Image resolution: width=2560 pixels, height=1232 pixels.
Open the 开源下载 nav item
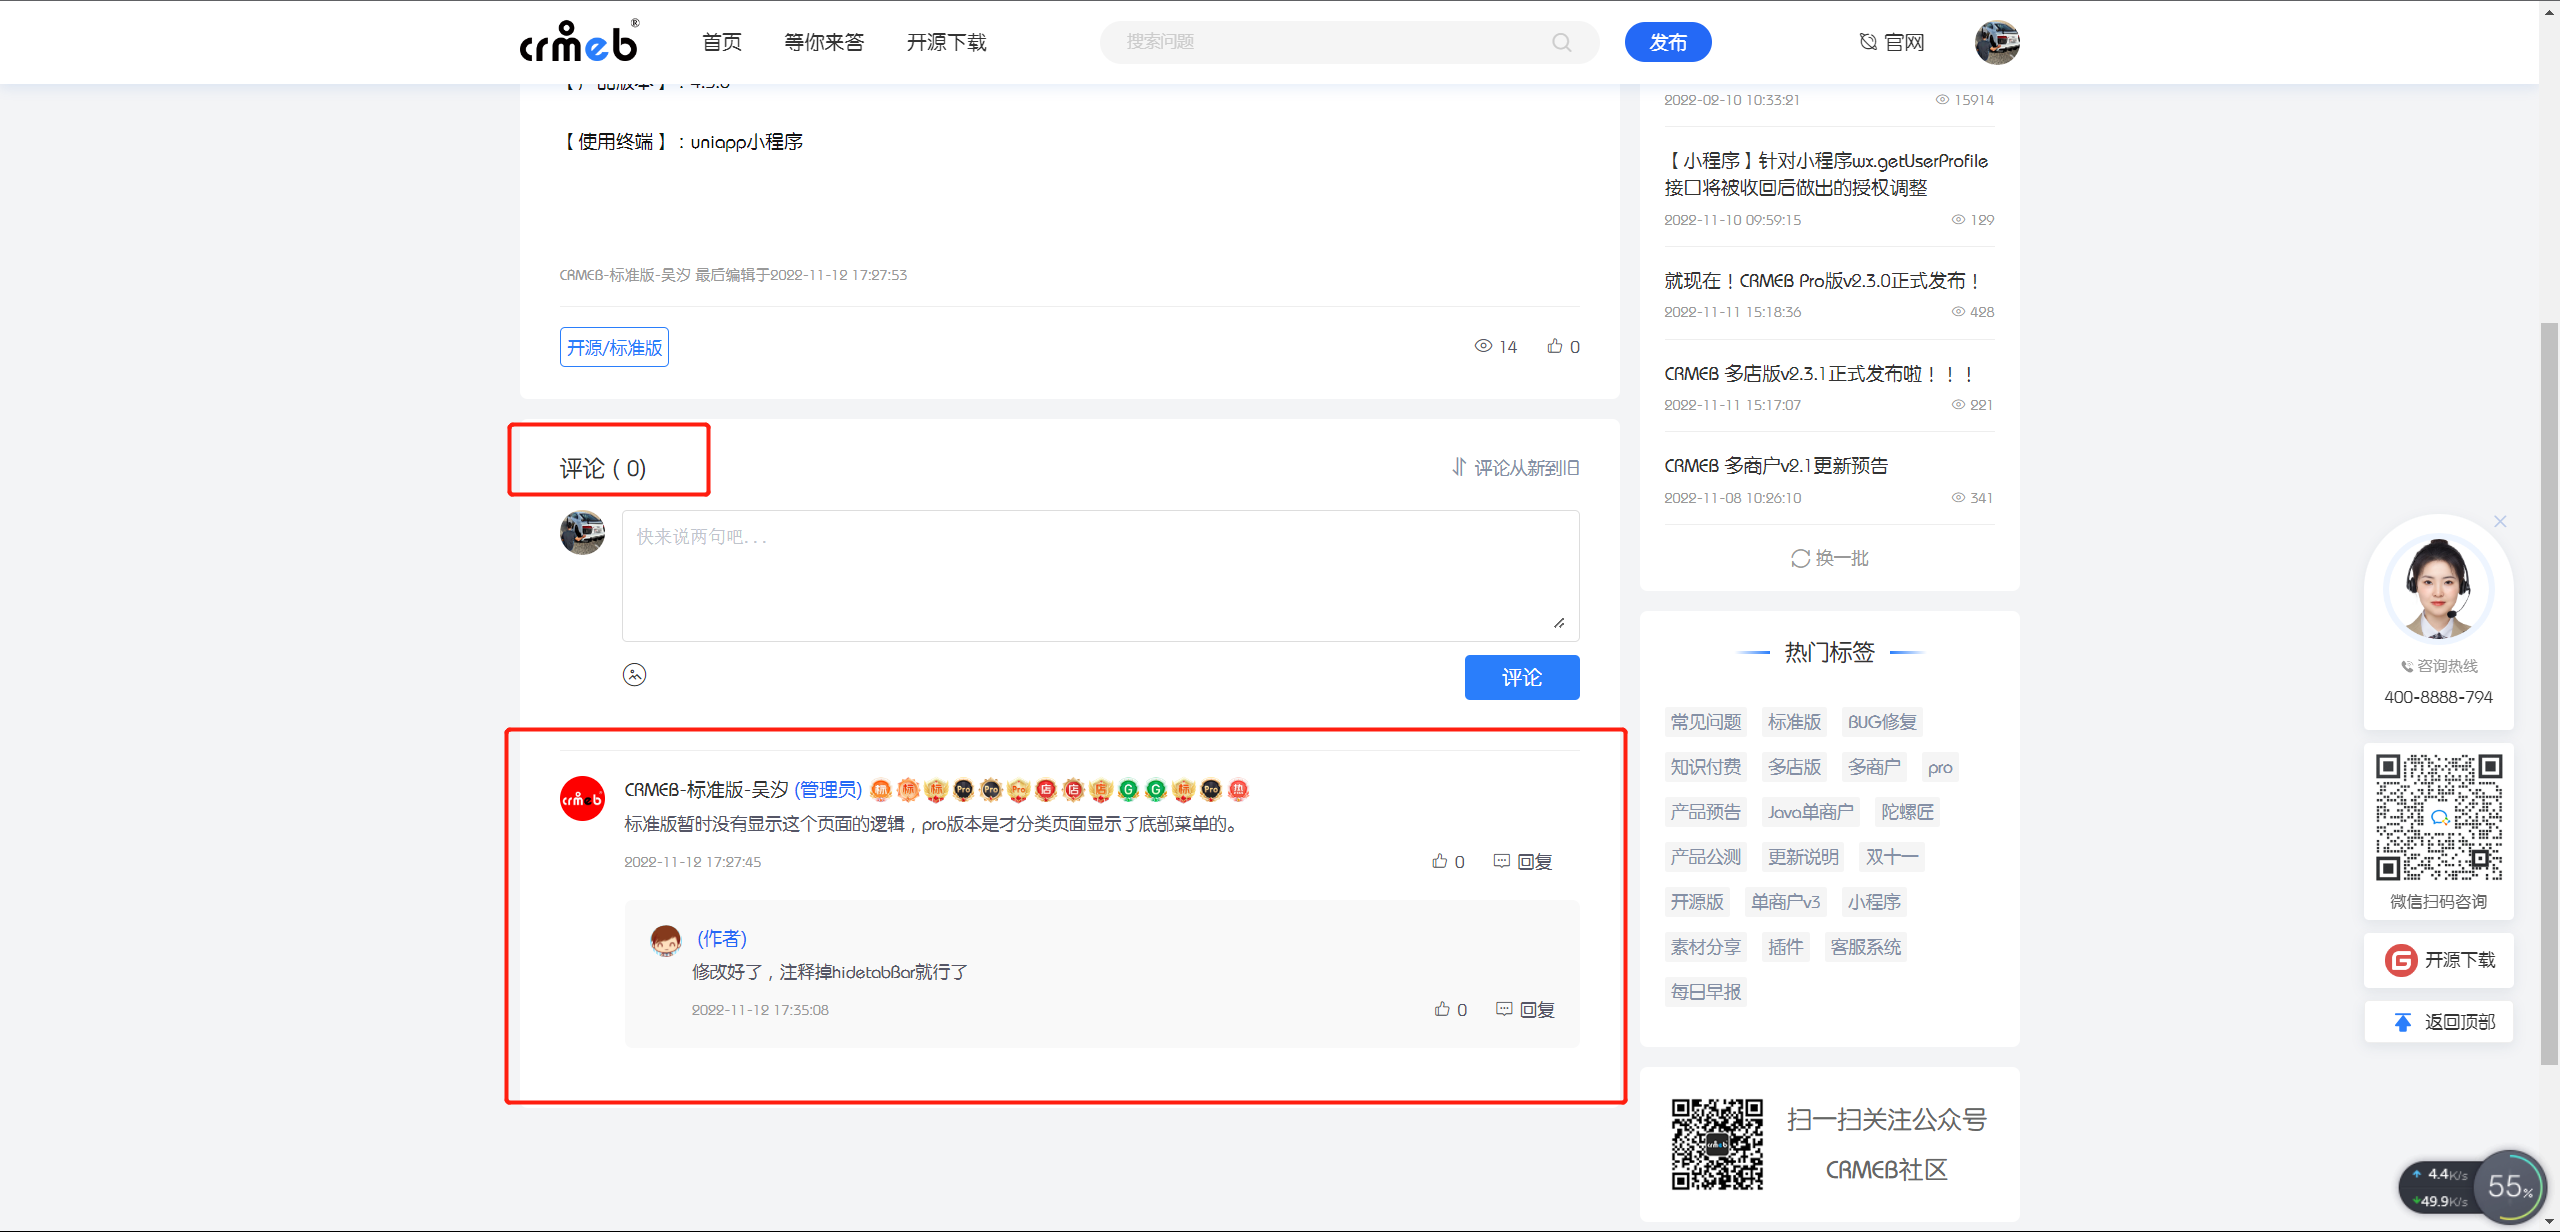tap(946, 42)
